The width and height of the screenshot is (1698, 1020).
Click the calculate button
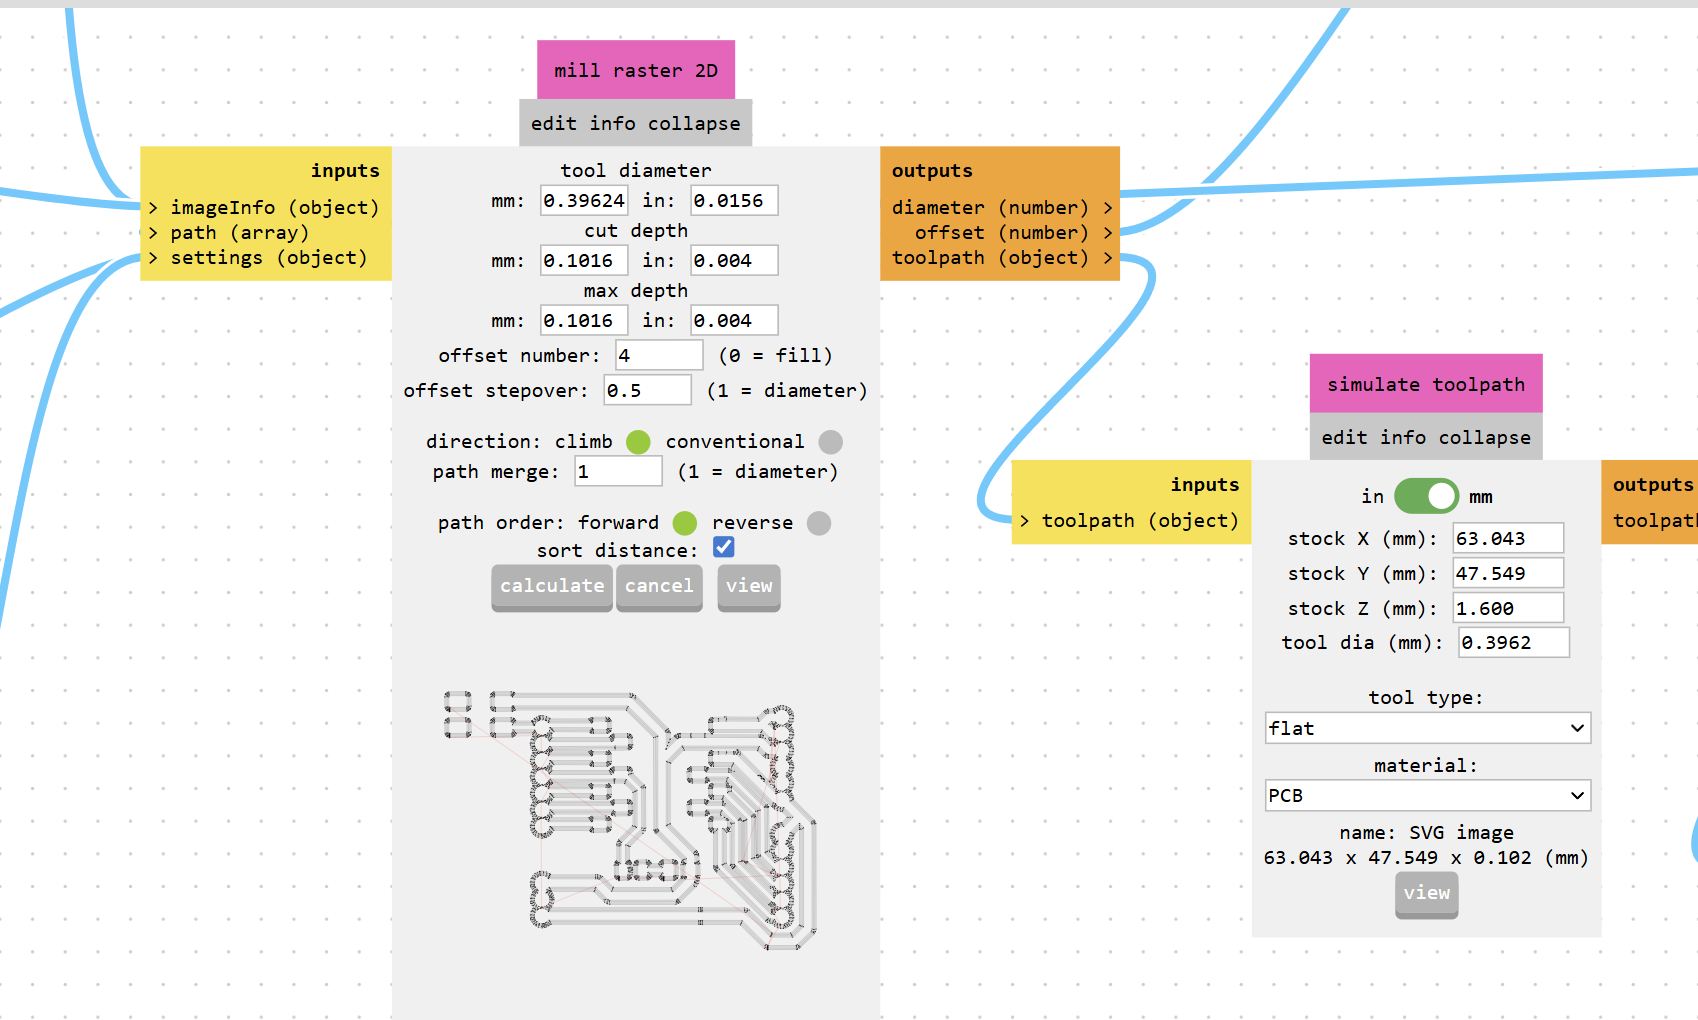(x=552, y=587)
